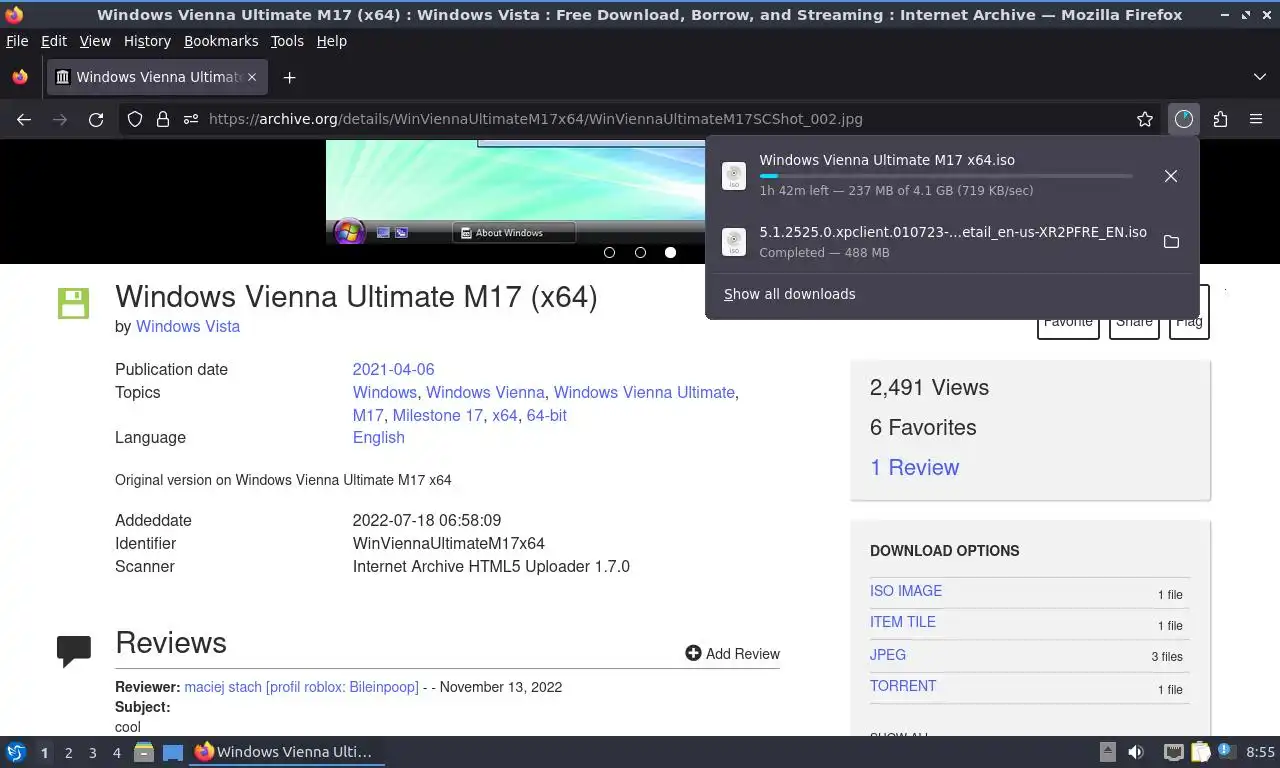Open the English language link

pyautogui.click(x=379, y=437)
